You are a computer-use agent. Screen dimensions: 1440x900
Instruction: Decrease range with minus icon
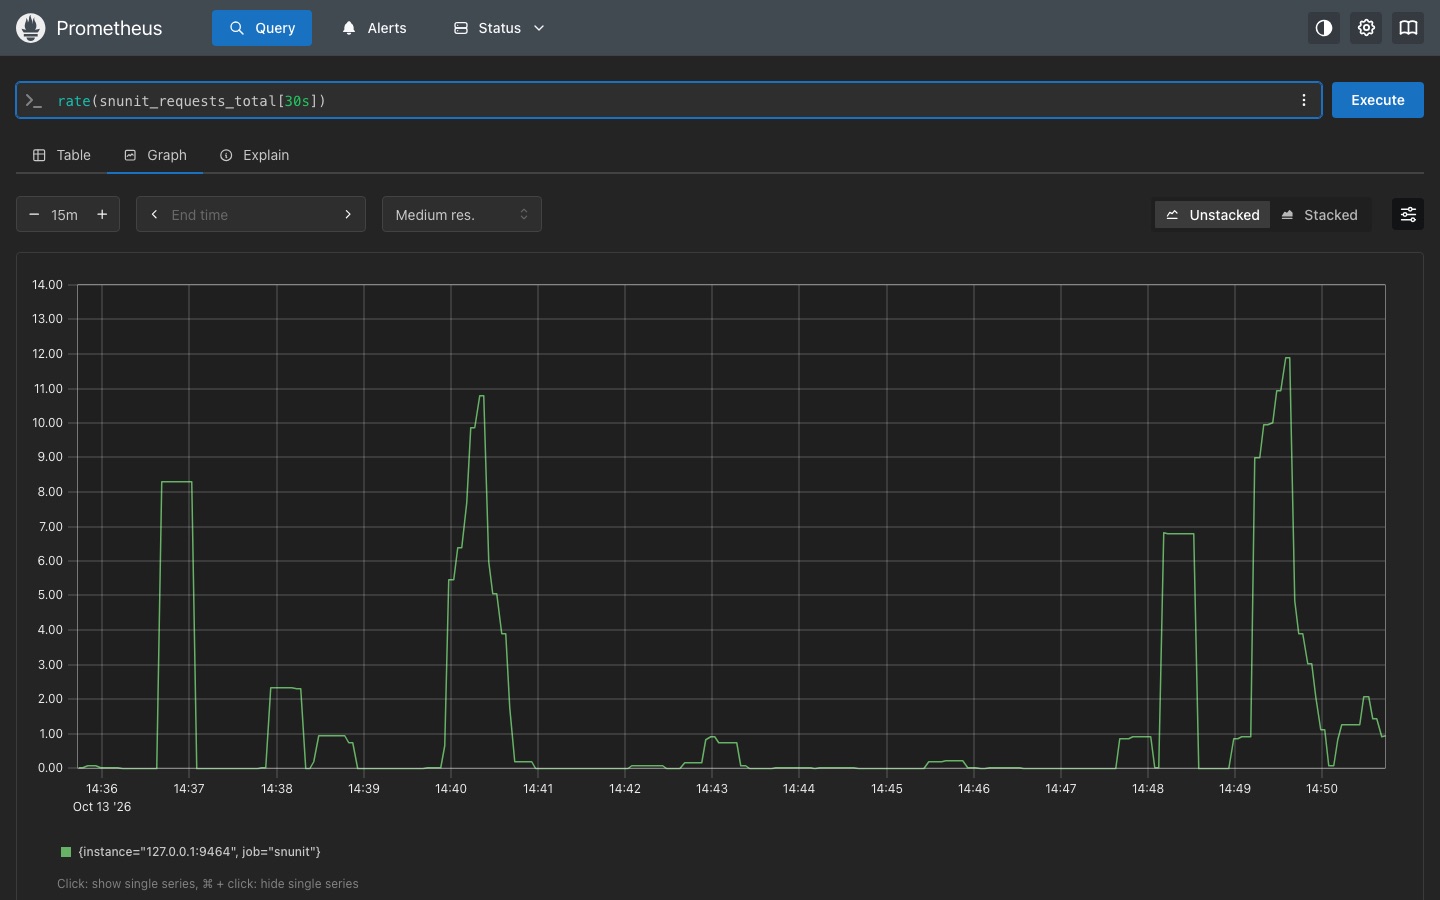point(34,214)
